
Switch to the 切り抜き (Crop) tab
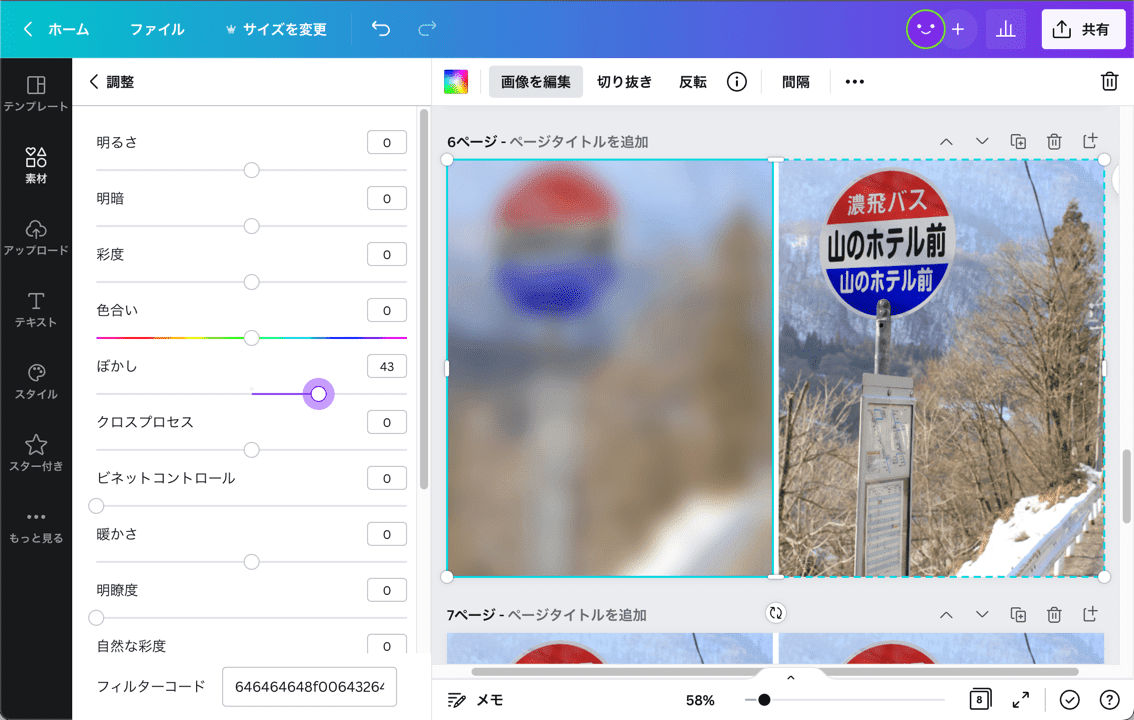pos(624,81)
